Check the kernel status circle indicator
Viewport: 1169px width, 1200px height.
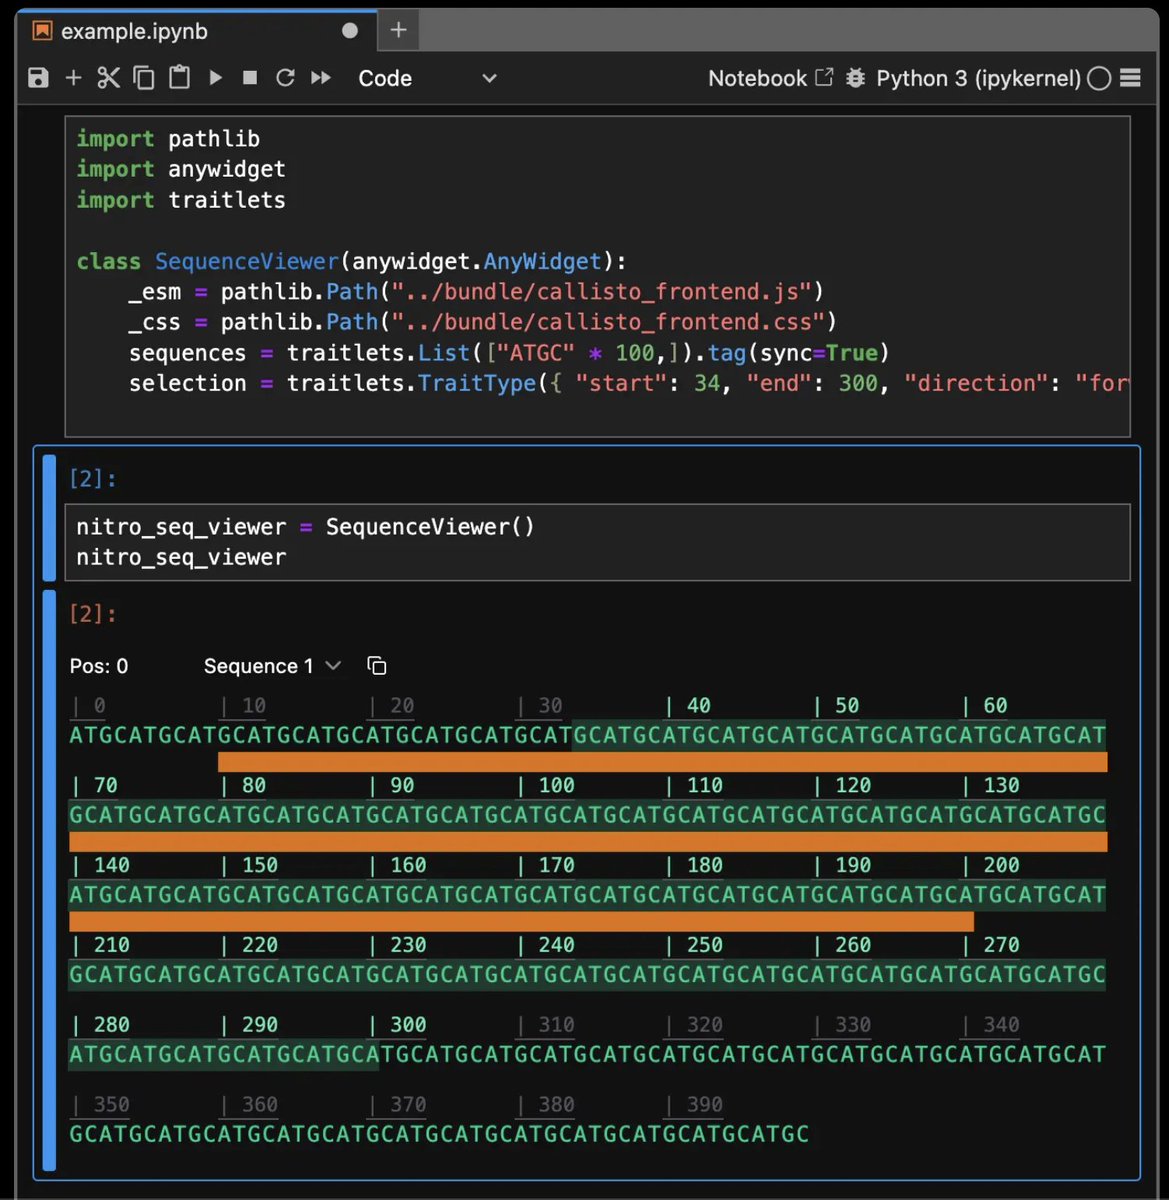tap(1099, 78)
